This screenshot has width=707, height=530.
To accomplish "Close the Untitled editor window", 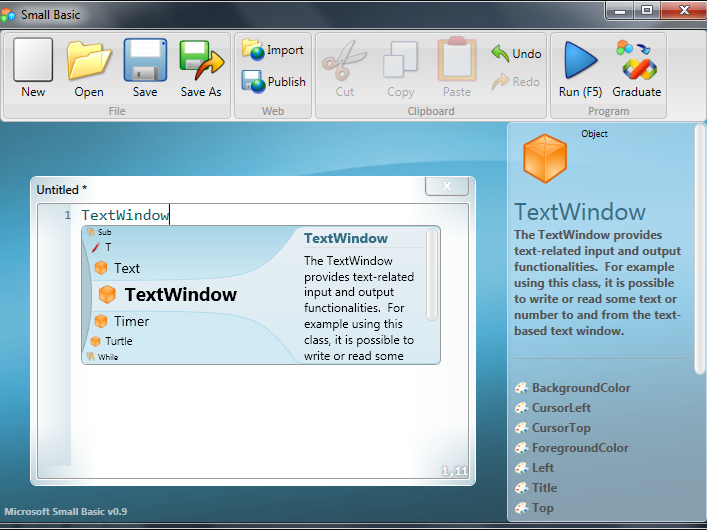I will (447, 186).
